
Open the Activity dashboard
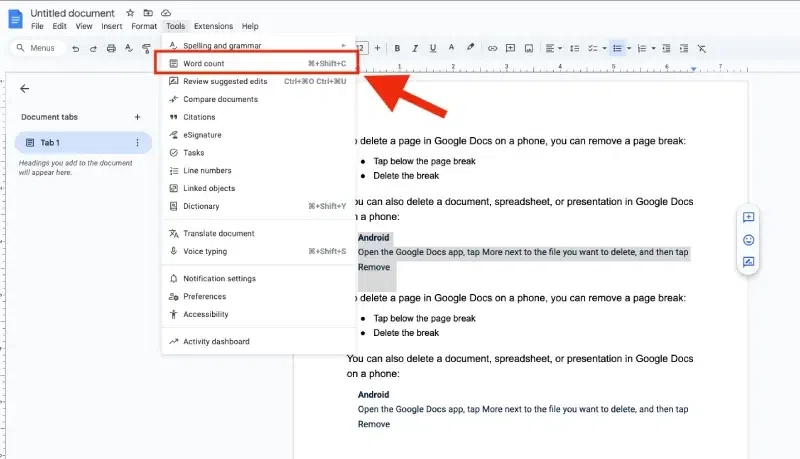click(258, 341)
